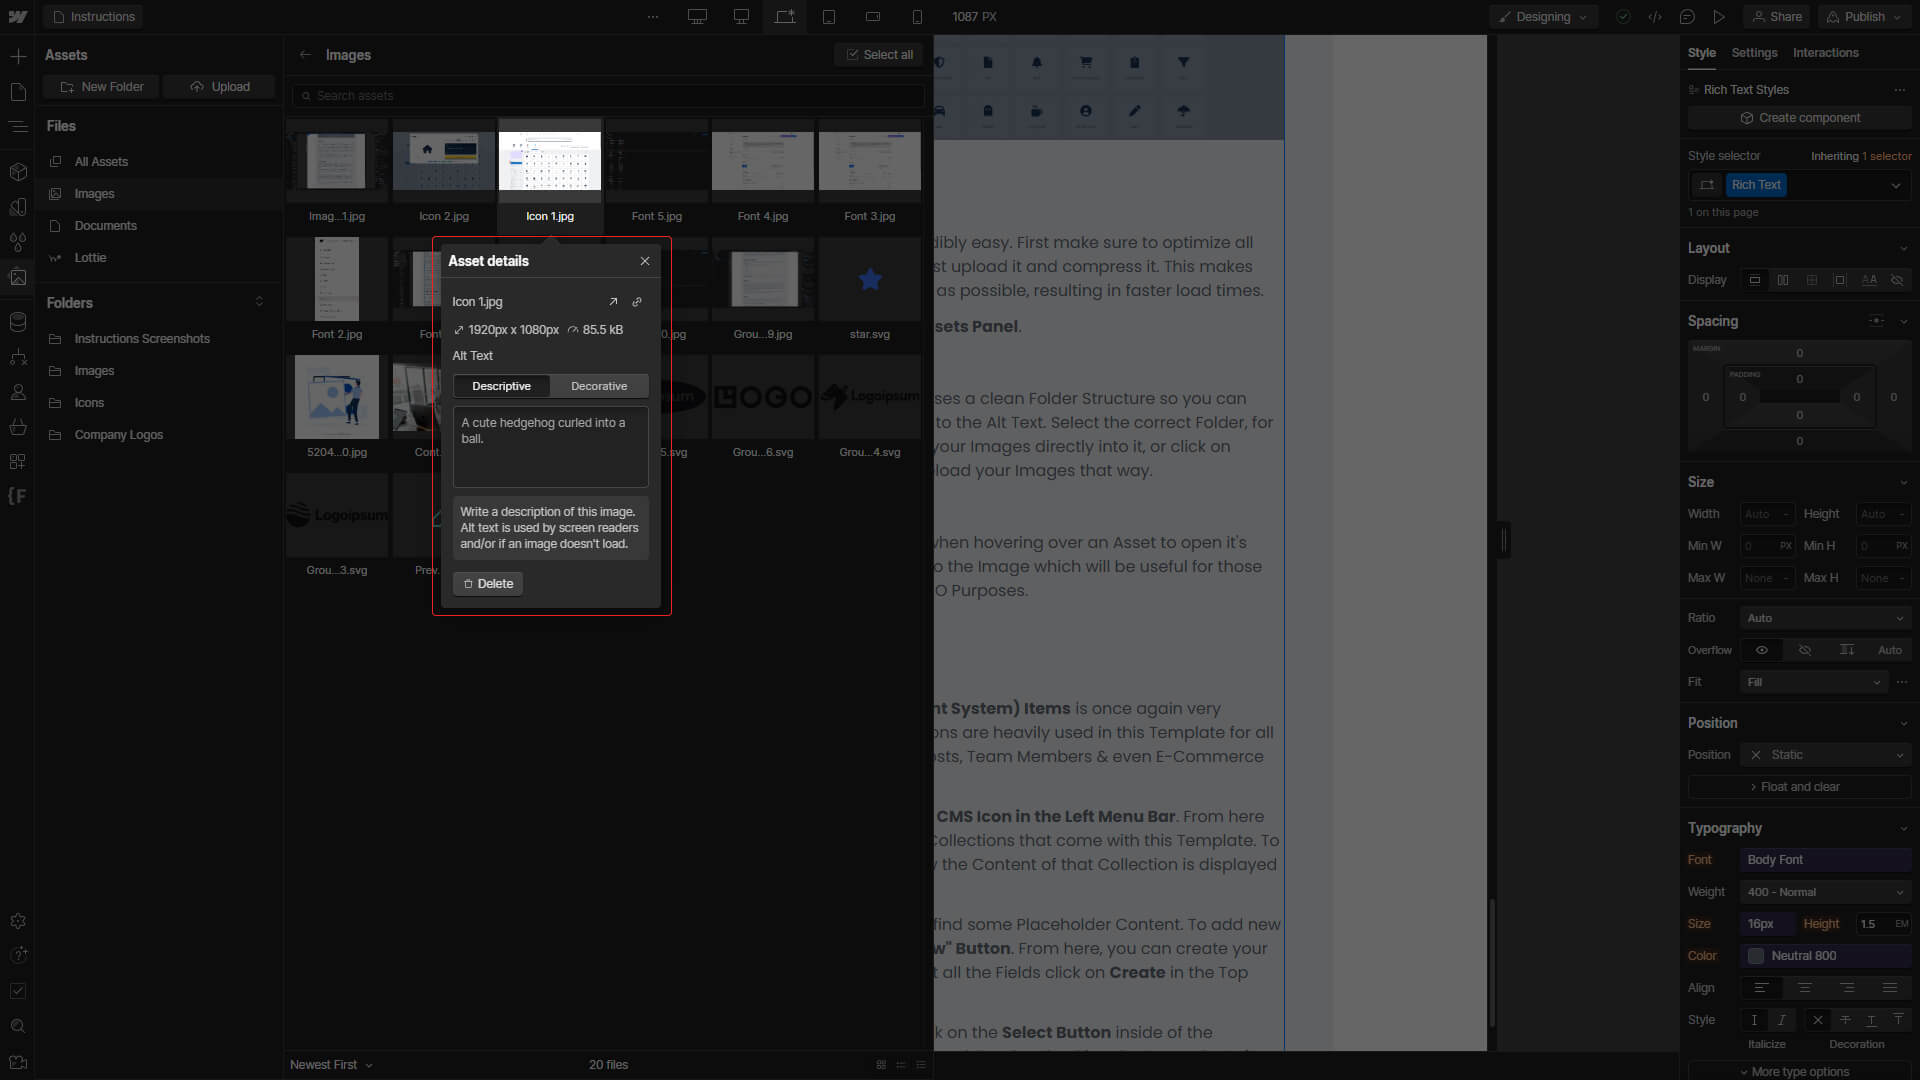Viewport: 1920px width, 1080px height.
Task: Select Descriptive alt text option
Action: (x=501, y=386)
